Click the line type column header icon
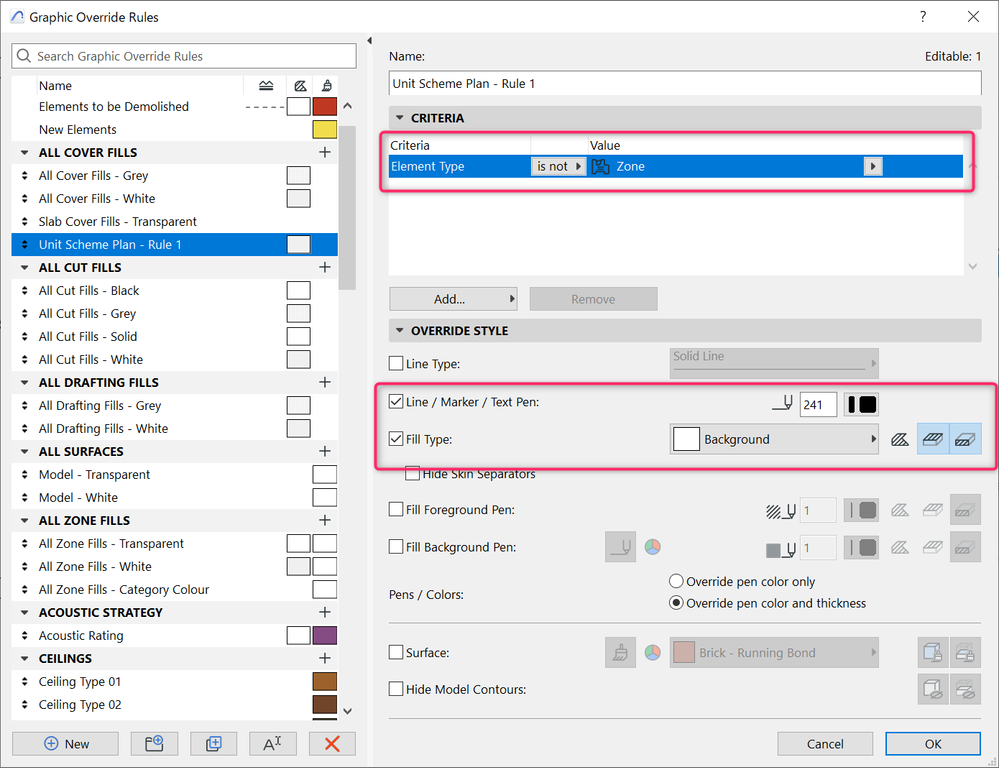 pos(266,85)
